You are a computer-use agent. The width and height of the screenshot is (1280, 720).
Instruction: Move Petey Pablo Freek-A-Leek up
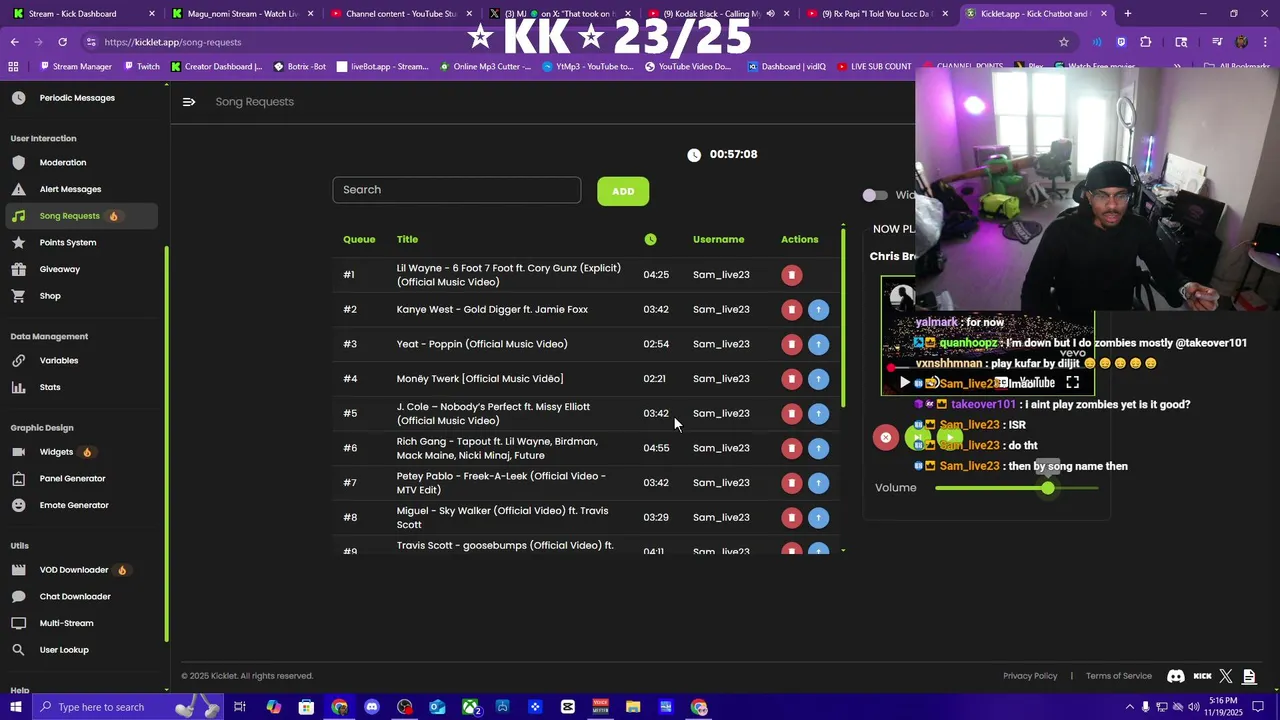pos(818,483)
